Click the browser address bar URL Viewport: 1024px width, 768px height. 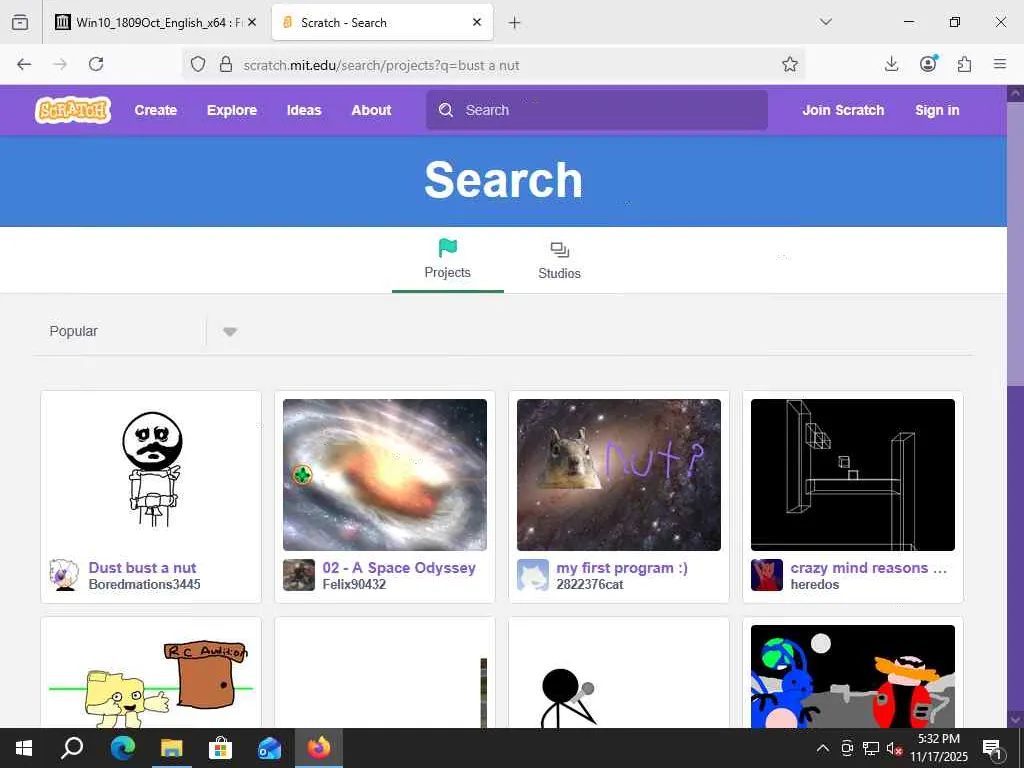pyautogui.click(x=381, y=65)
